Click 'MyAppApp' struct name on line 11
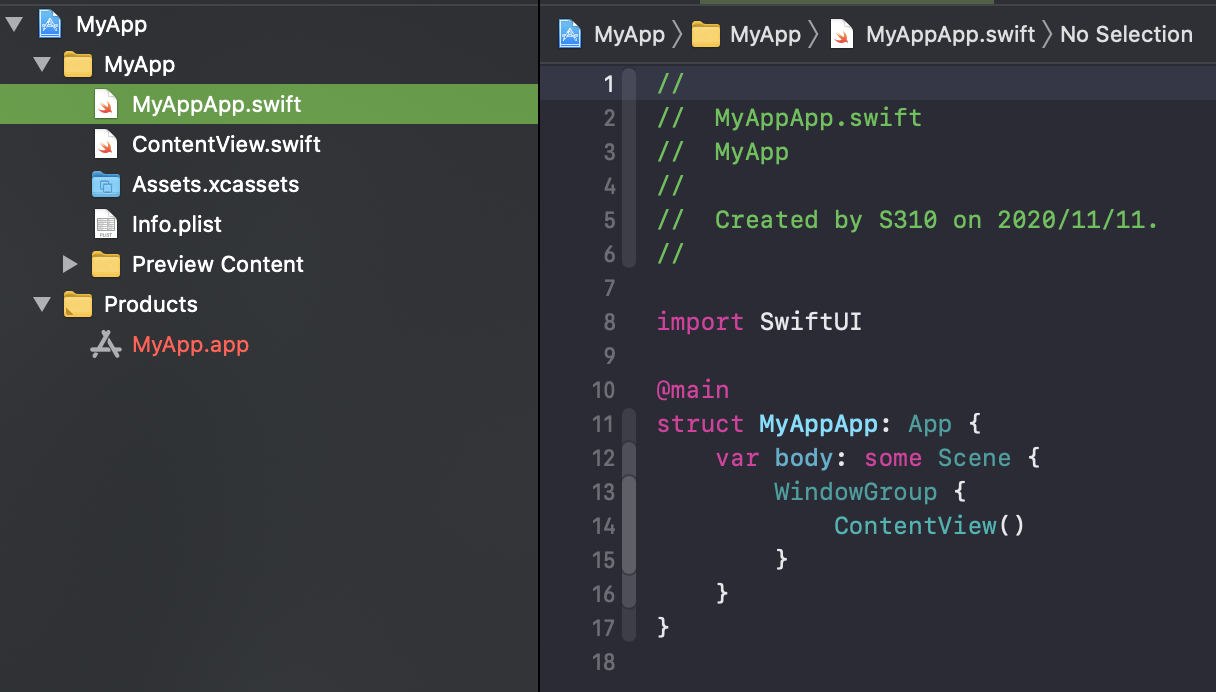Image resolution: width=1216 pixels, height=692 pixels. 818,424
